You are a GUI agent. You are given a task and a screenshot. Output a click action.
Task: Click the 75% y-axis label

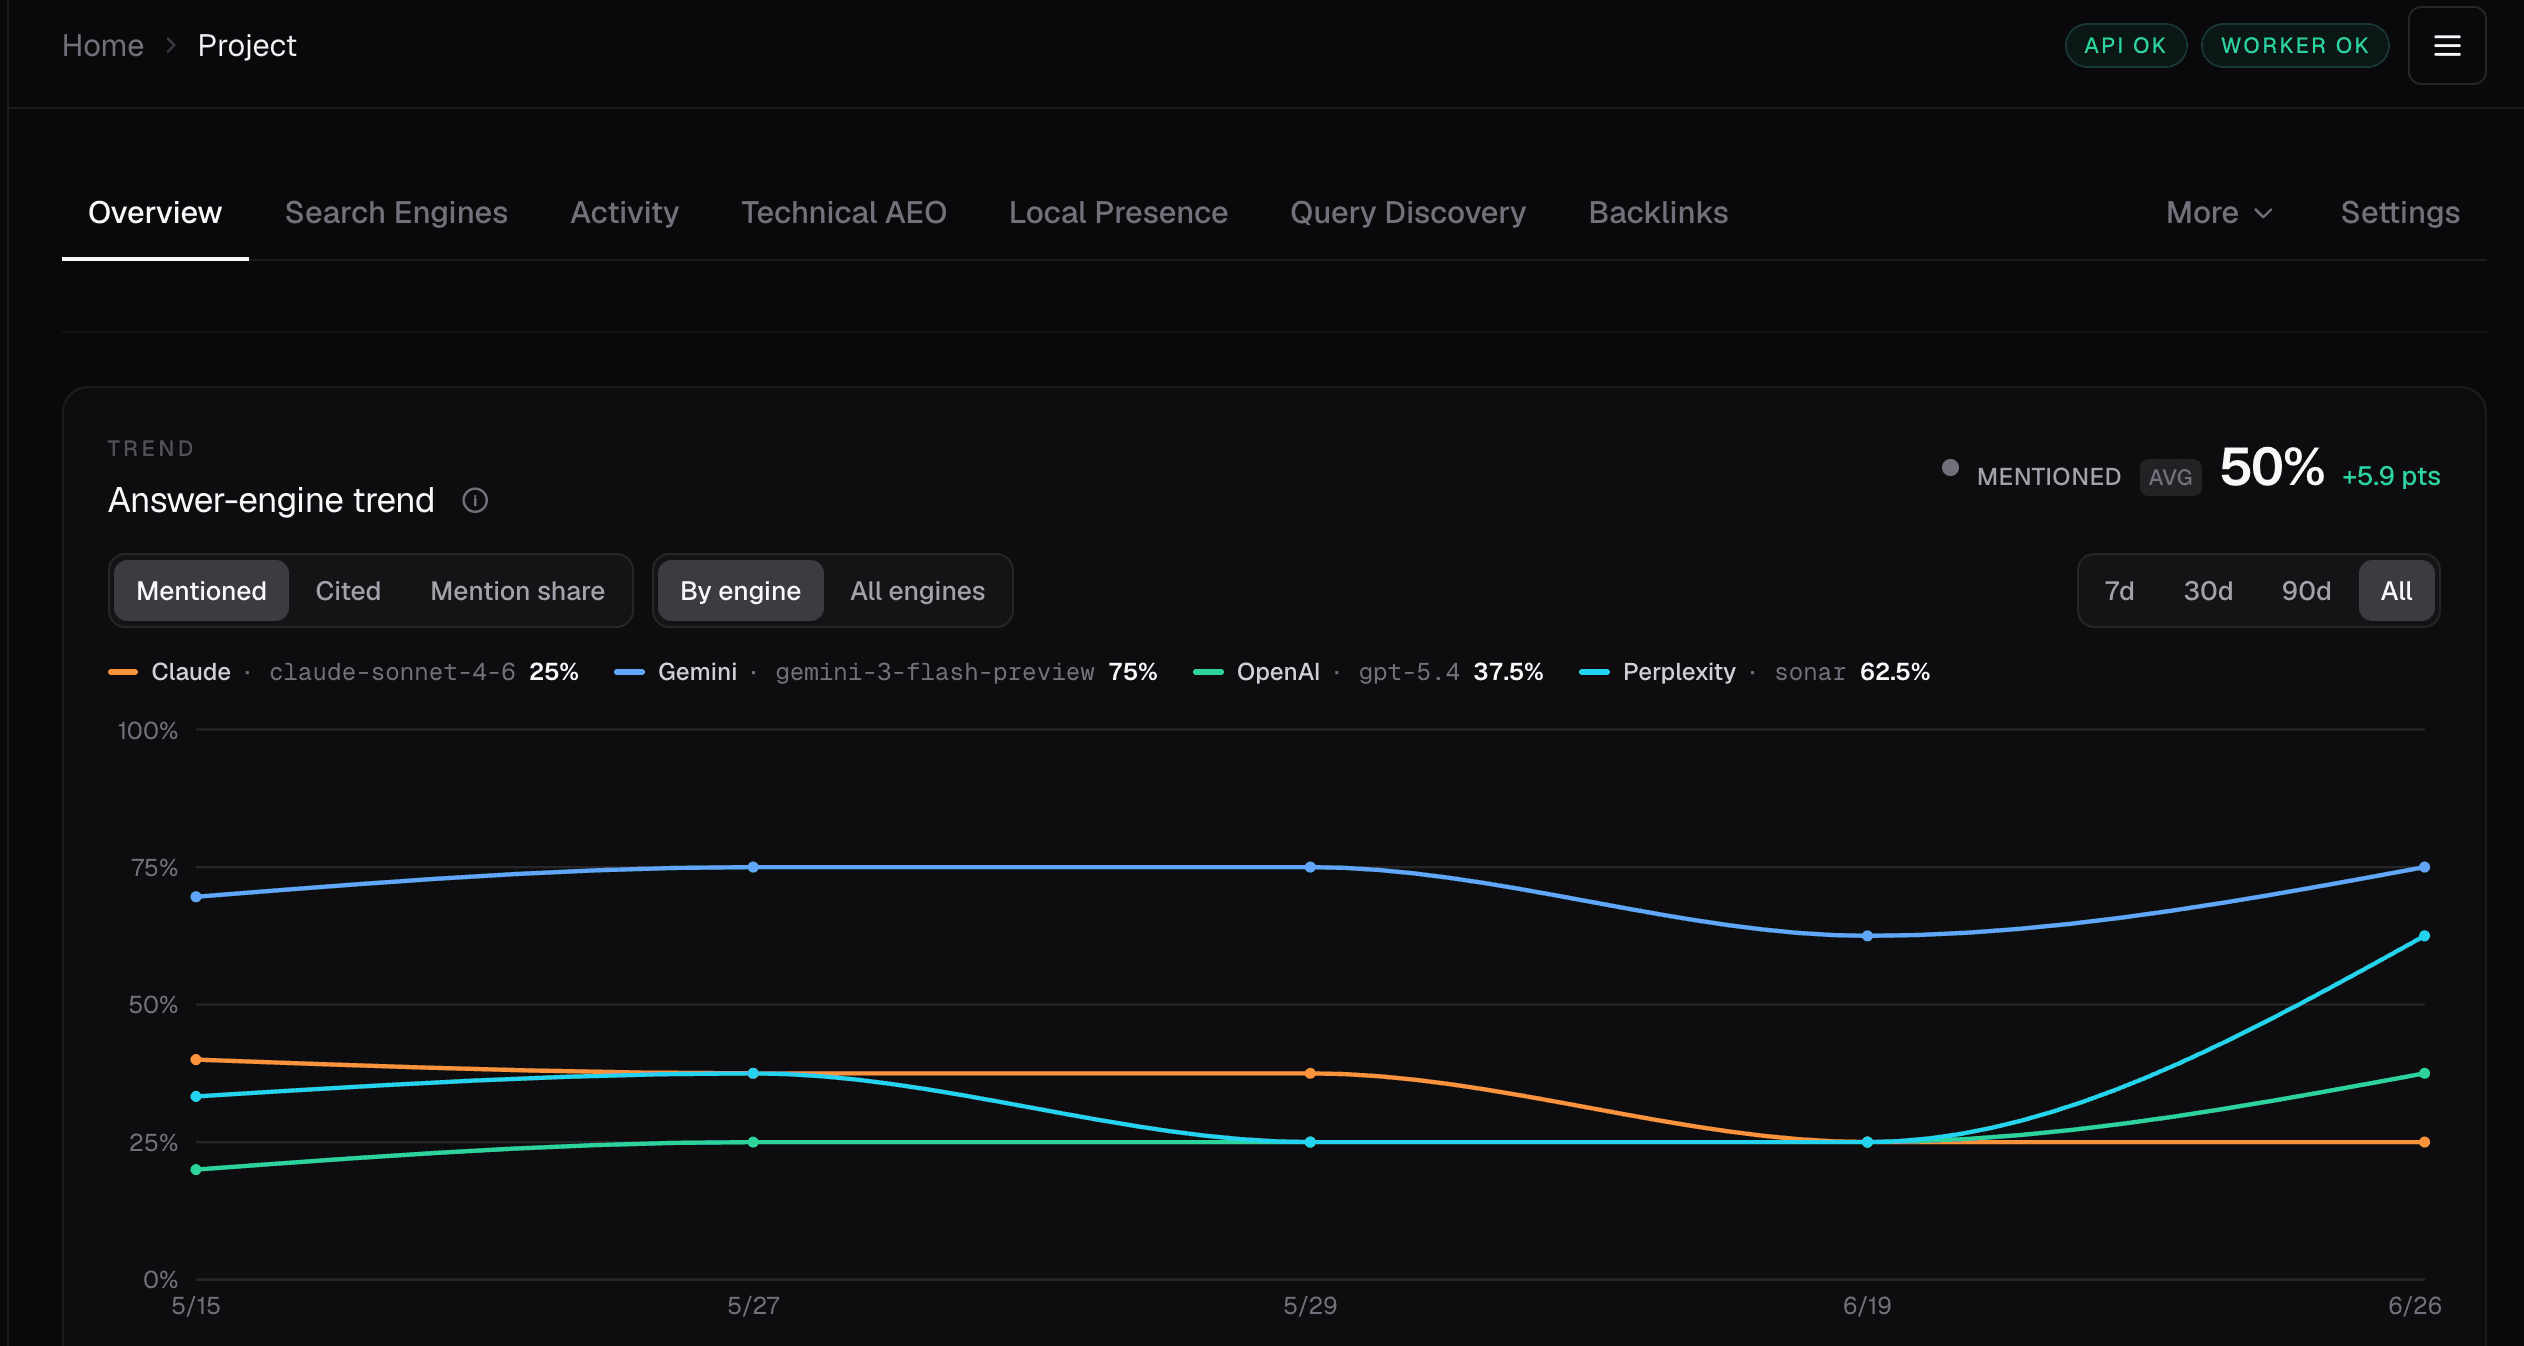154,867
